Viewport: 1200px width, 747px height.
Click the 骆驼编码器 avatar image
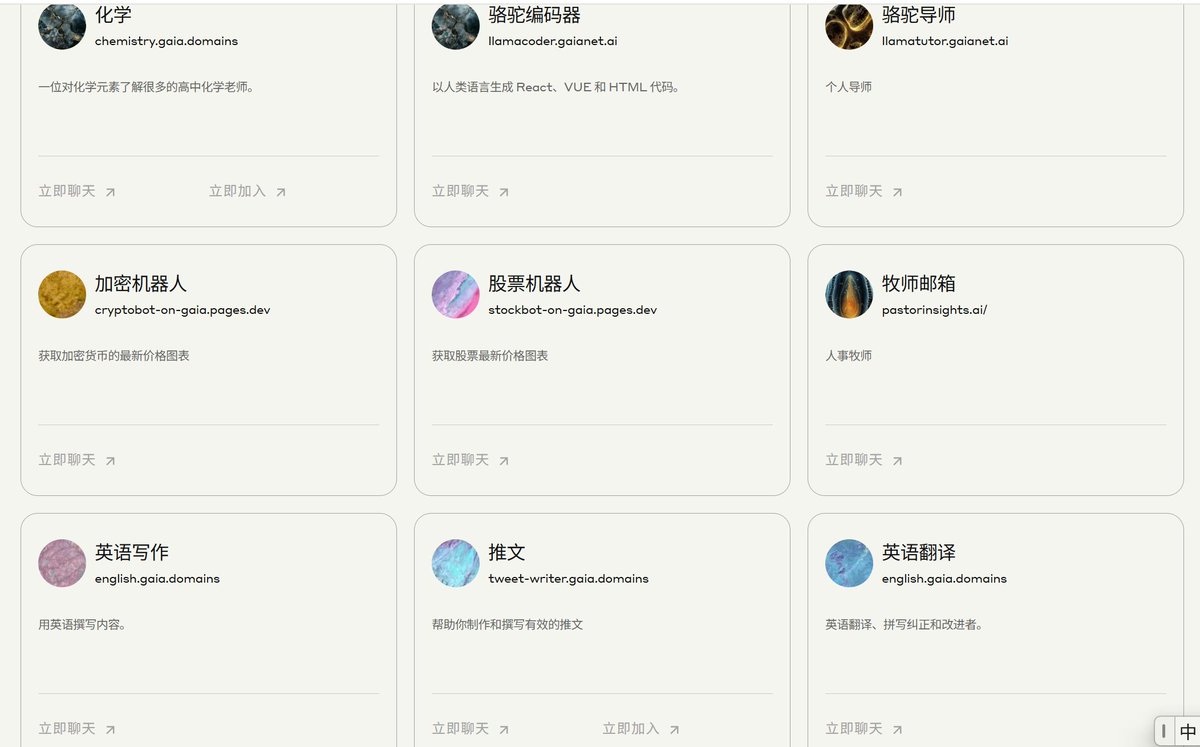coord(456,26)
